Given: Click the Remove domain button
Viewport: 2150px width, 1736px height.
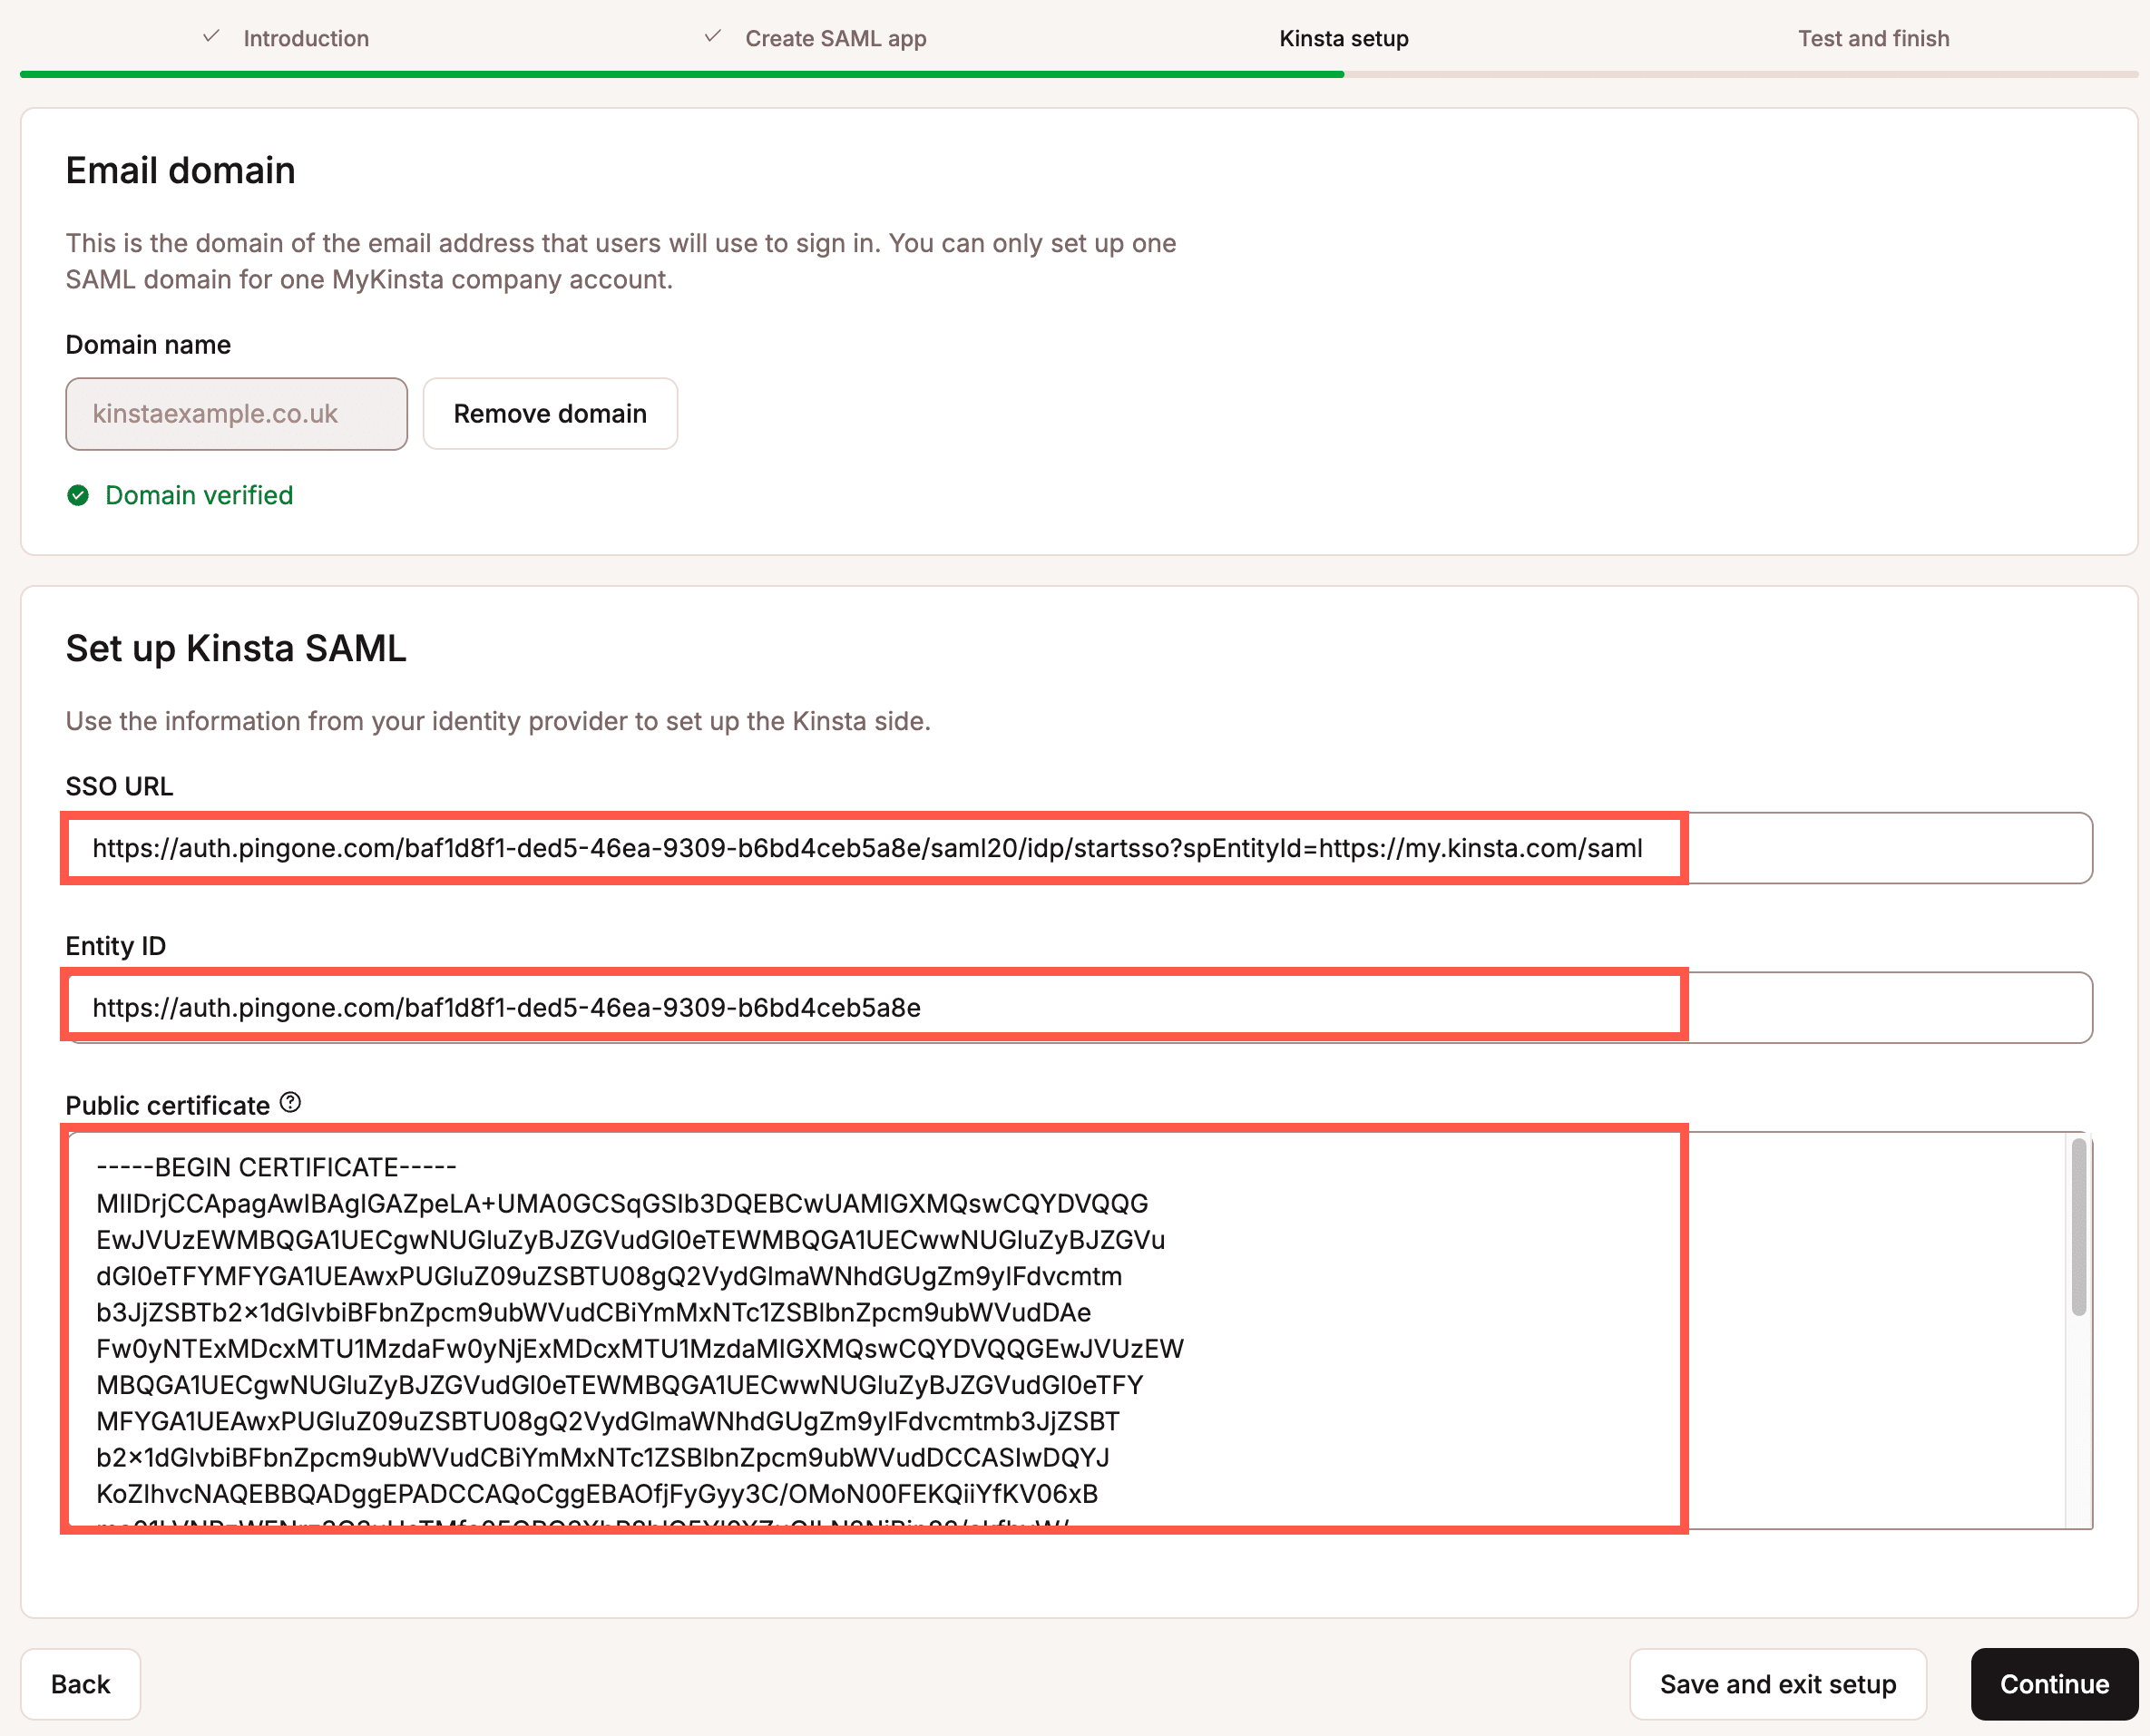Looking at the screenshot, I should tap(550, 413).
